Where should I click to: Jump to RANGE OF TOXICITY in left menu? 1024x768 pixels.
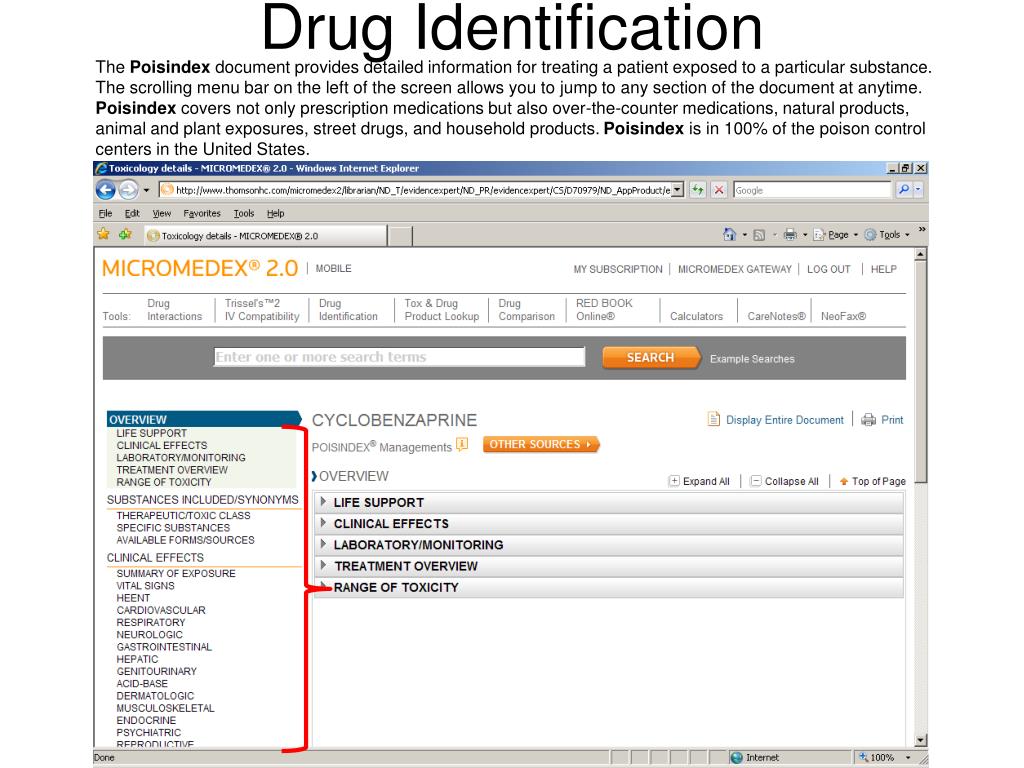tap(164, 482)
